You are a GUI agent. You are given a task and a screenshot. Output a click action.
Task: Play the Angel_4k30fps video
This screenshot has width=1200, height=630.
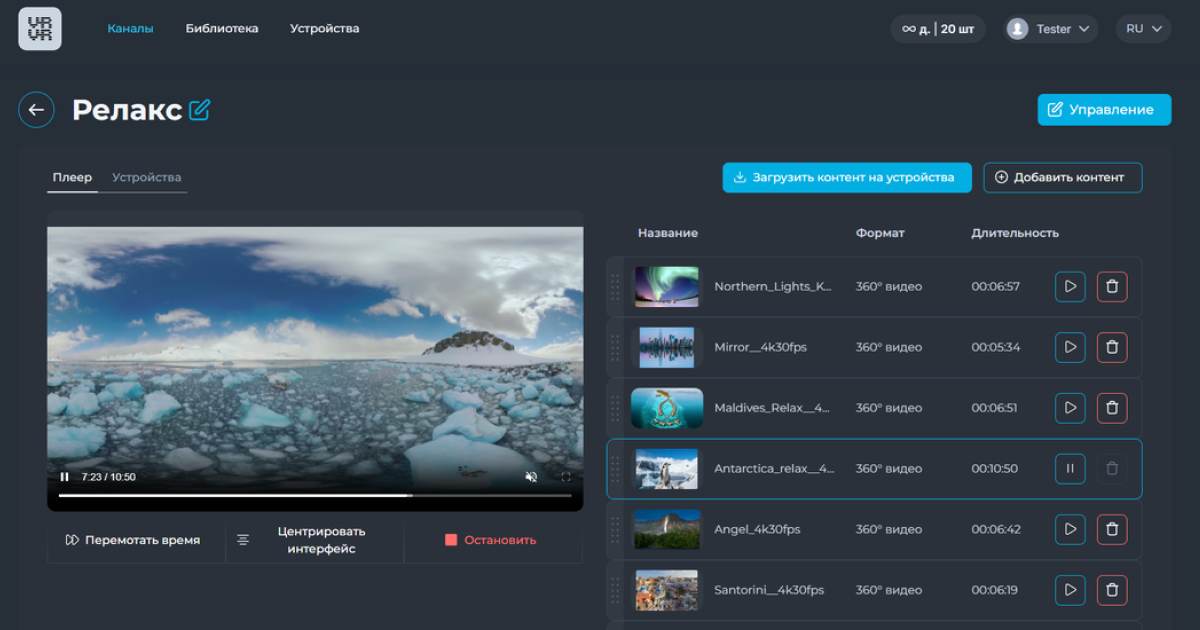(x=1070, y=529)
